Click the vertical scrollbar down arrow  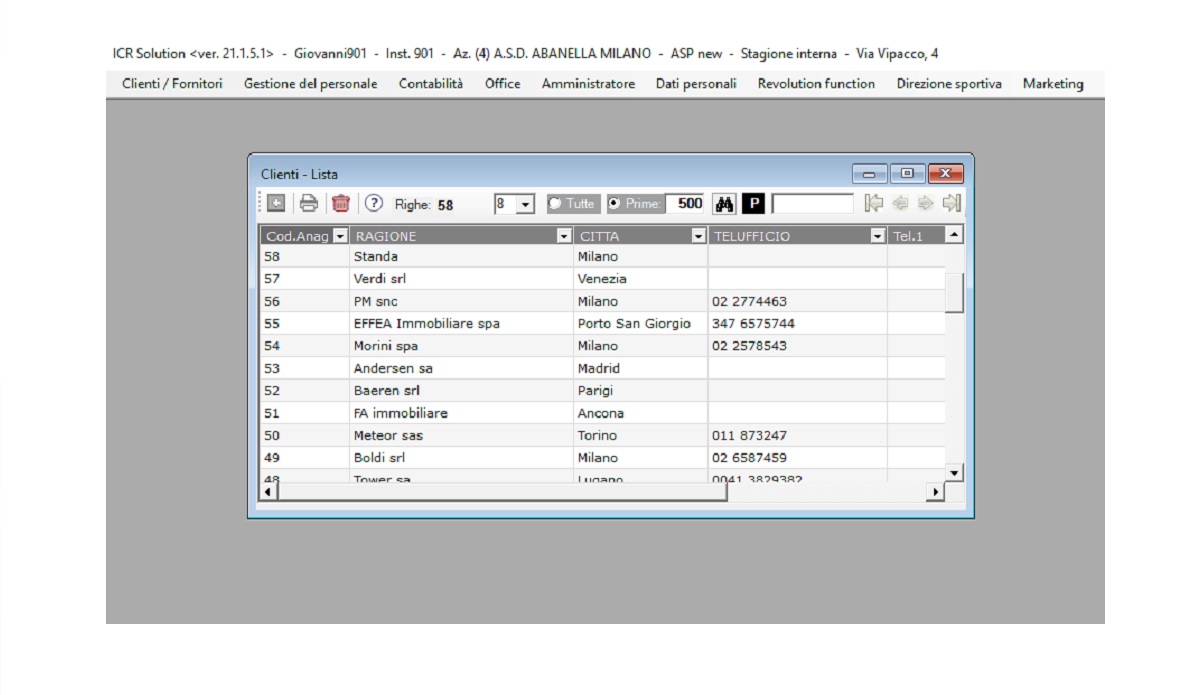955,472
